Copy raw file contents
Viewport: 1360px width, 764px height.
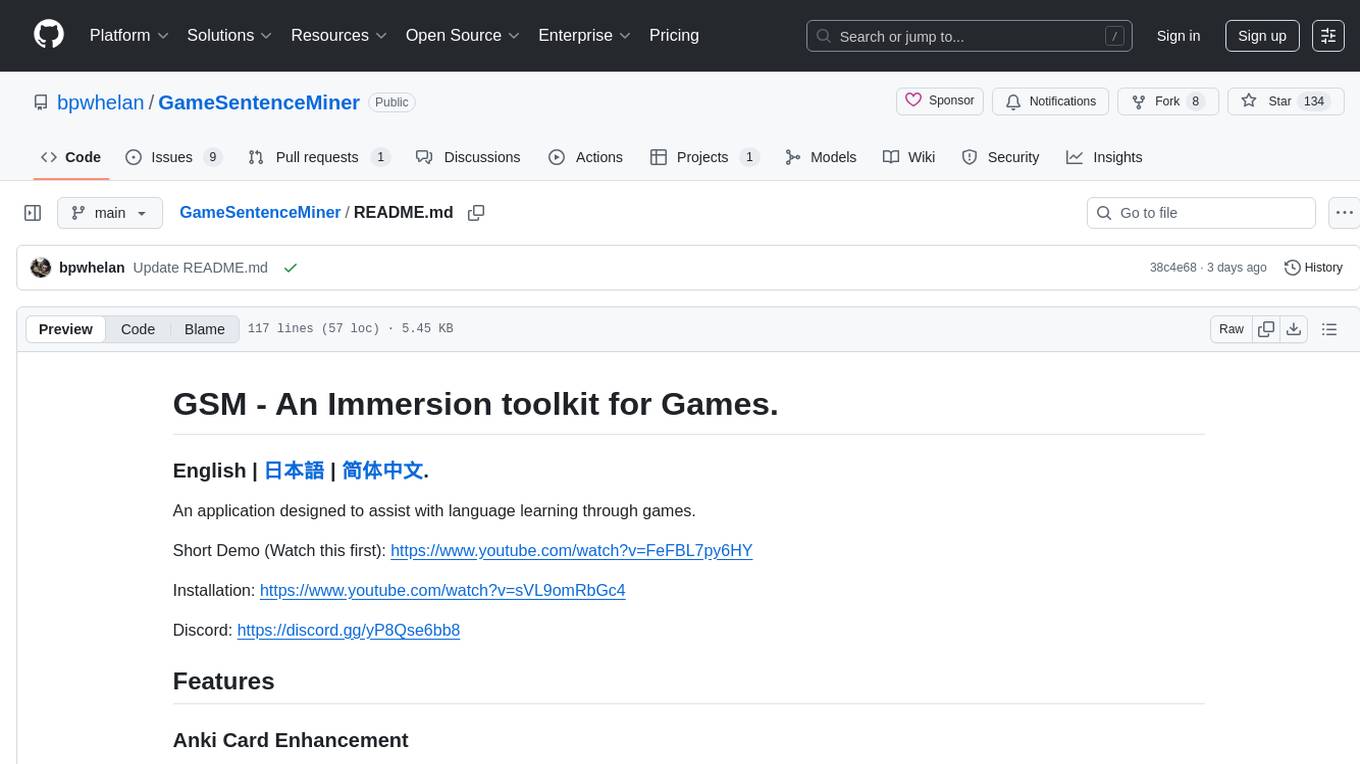coord(1266,329)
